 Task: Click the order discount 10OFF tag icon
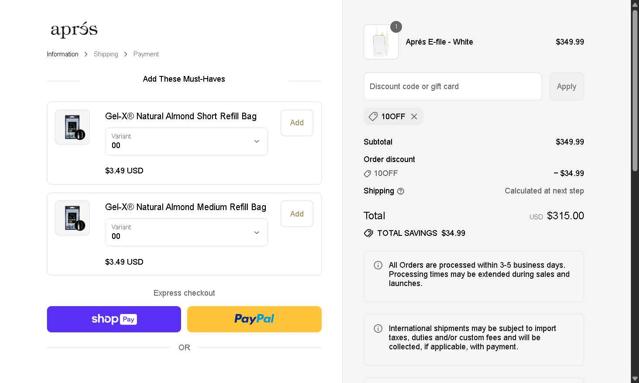click(x=367, y=174)
